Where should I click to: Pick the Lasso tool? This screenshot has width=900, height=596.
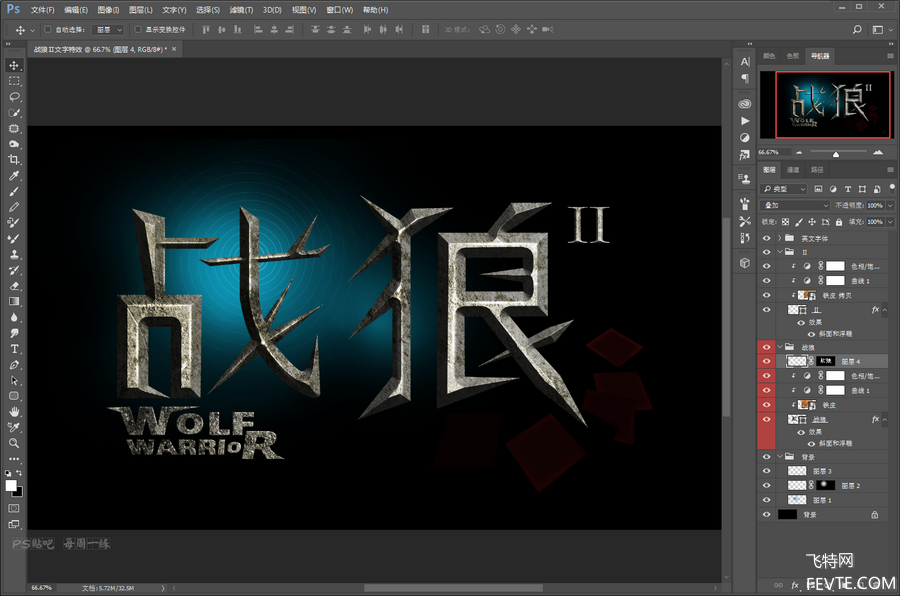click(14, 97)
